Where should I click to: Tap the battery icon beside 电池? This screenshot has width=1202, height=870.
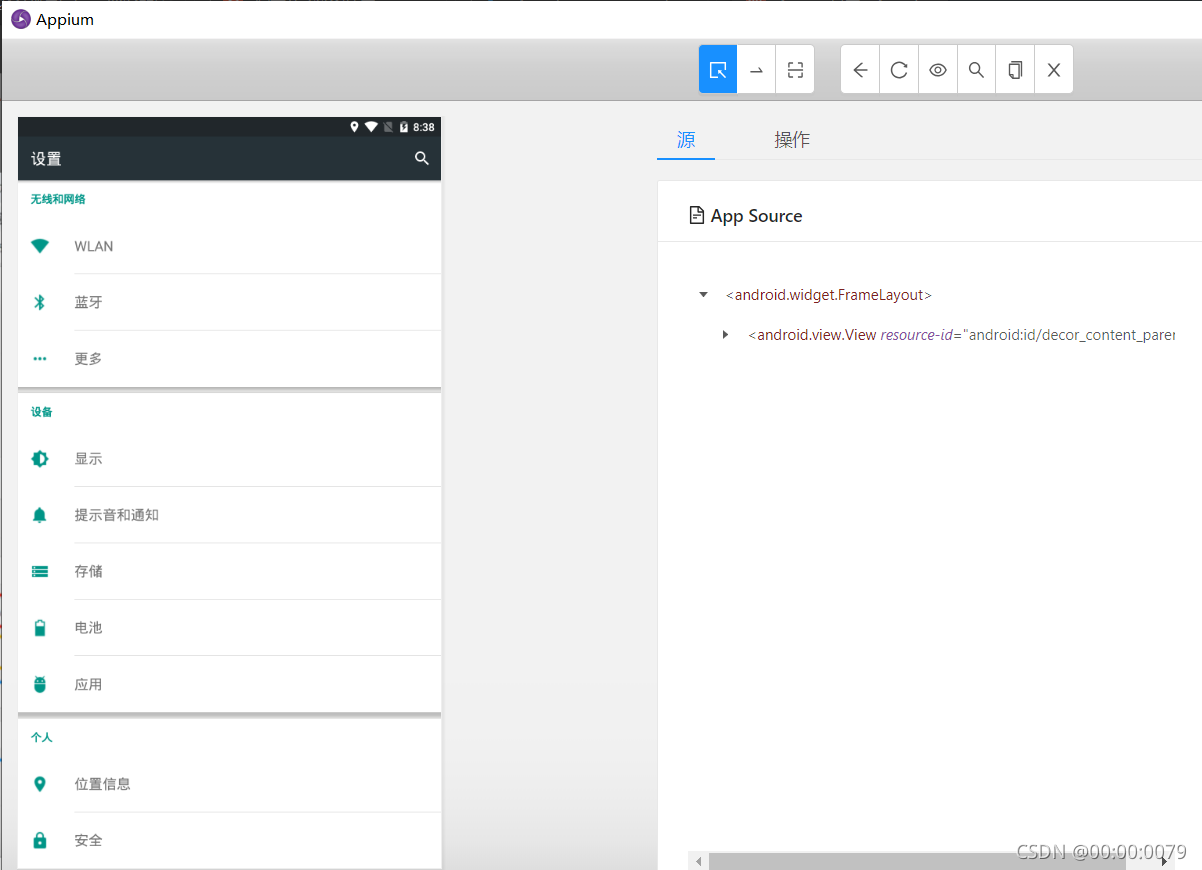tap(40, 628)
